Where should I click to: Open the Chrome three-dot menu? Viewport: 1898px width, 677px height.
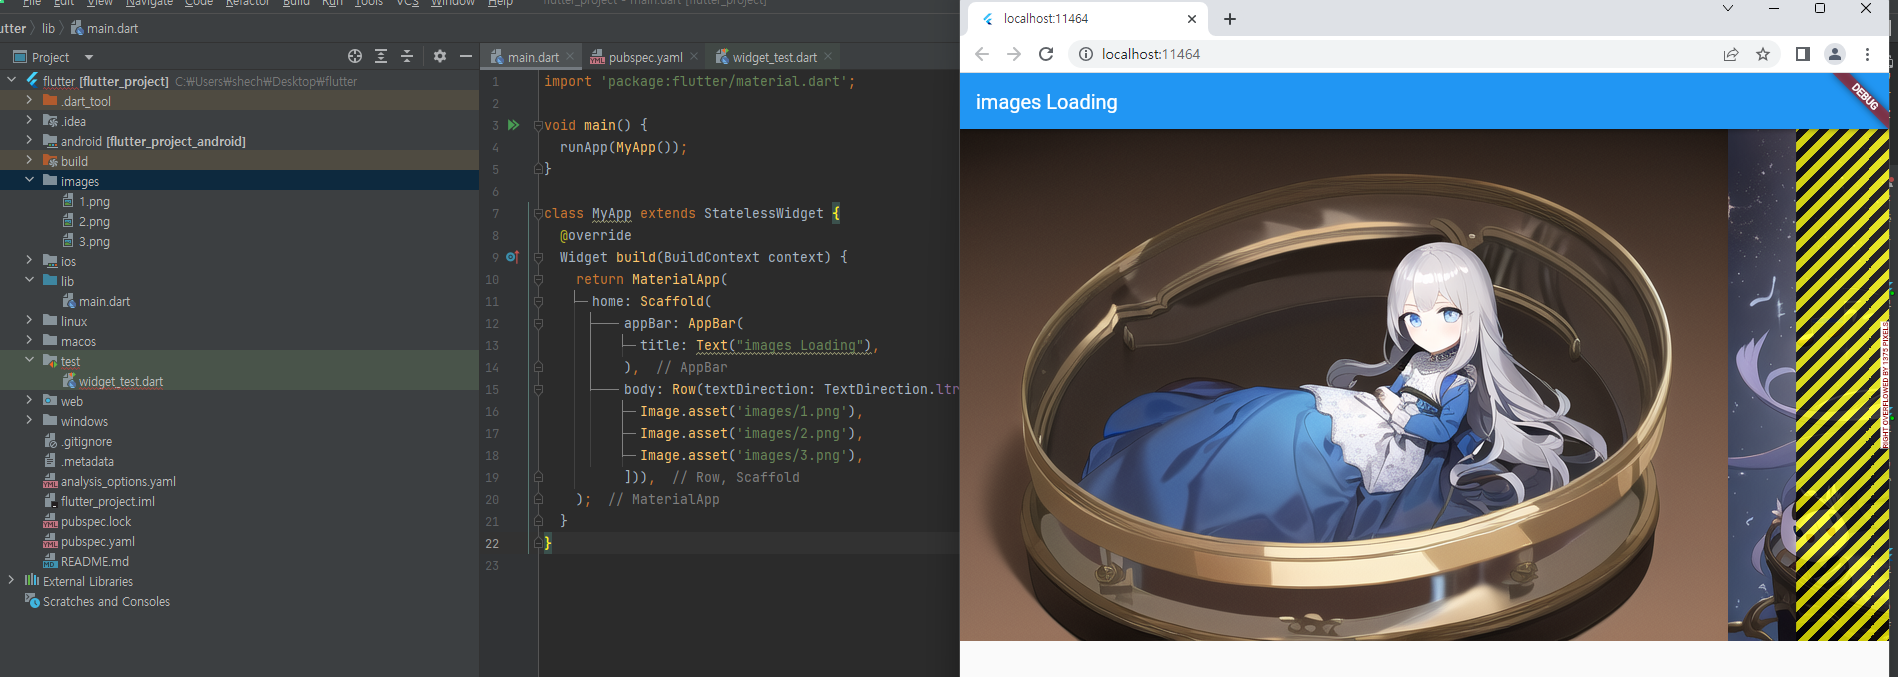(1867, 54)
